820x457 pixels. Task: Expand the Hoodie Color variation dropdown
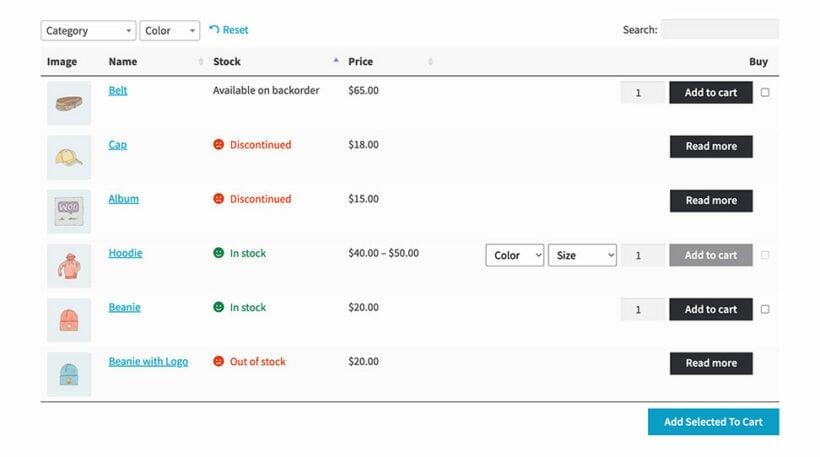pos(515,255)
